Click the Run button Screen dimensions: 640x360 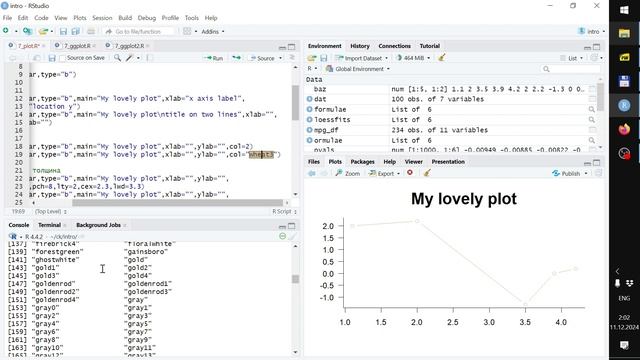(213, 58)
